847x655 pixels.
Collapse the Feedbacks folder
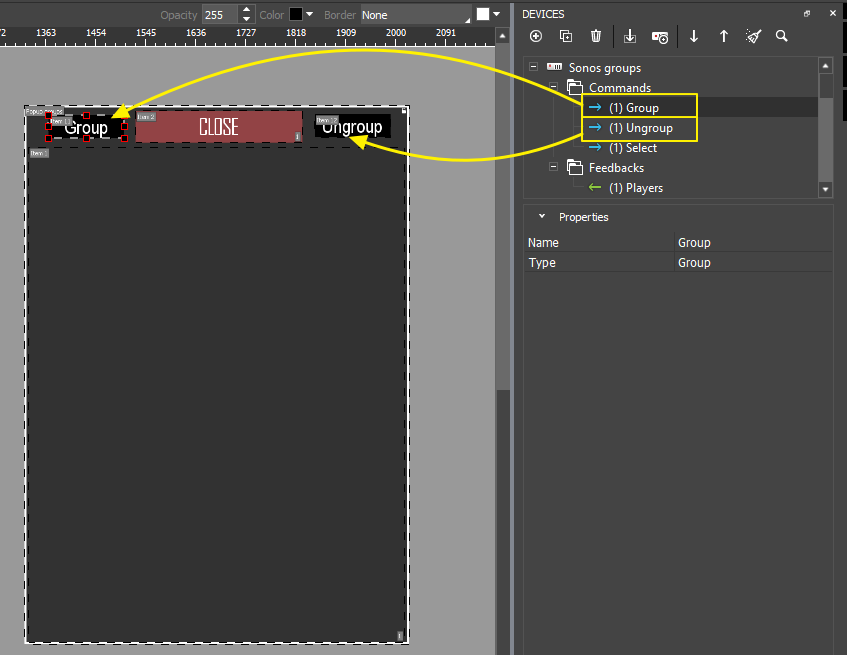554,168
